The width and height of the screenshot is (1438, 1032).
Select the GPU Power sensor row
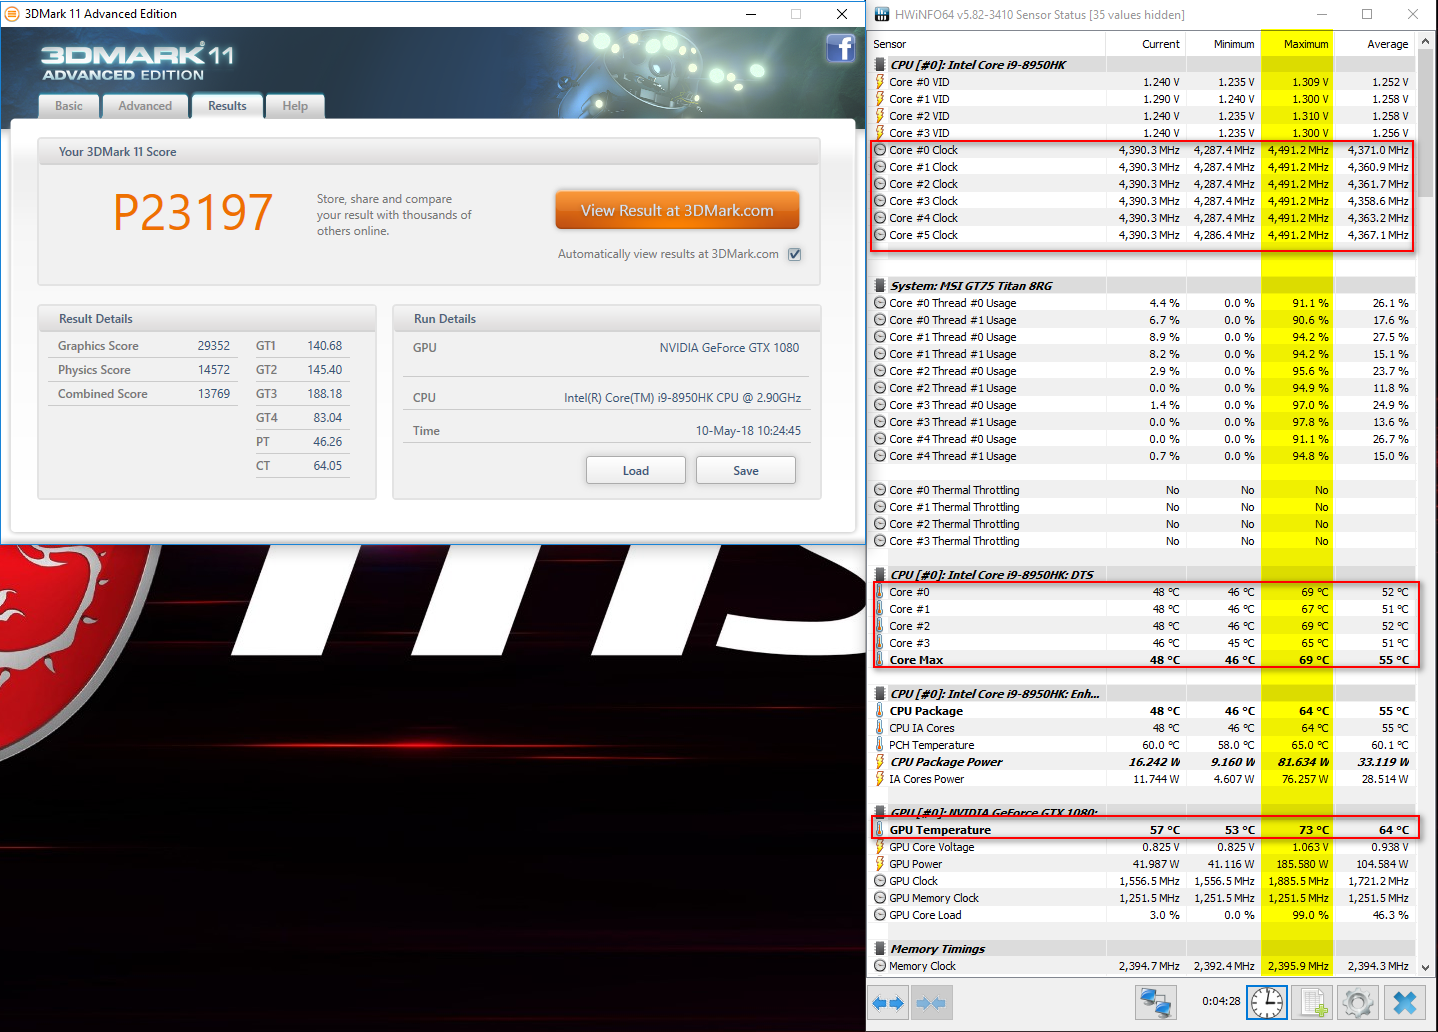click(x=1141, y=864)
